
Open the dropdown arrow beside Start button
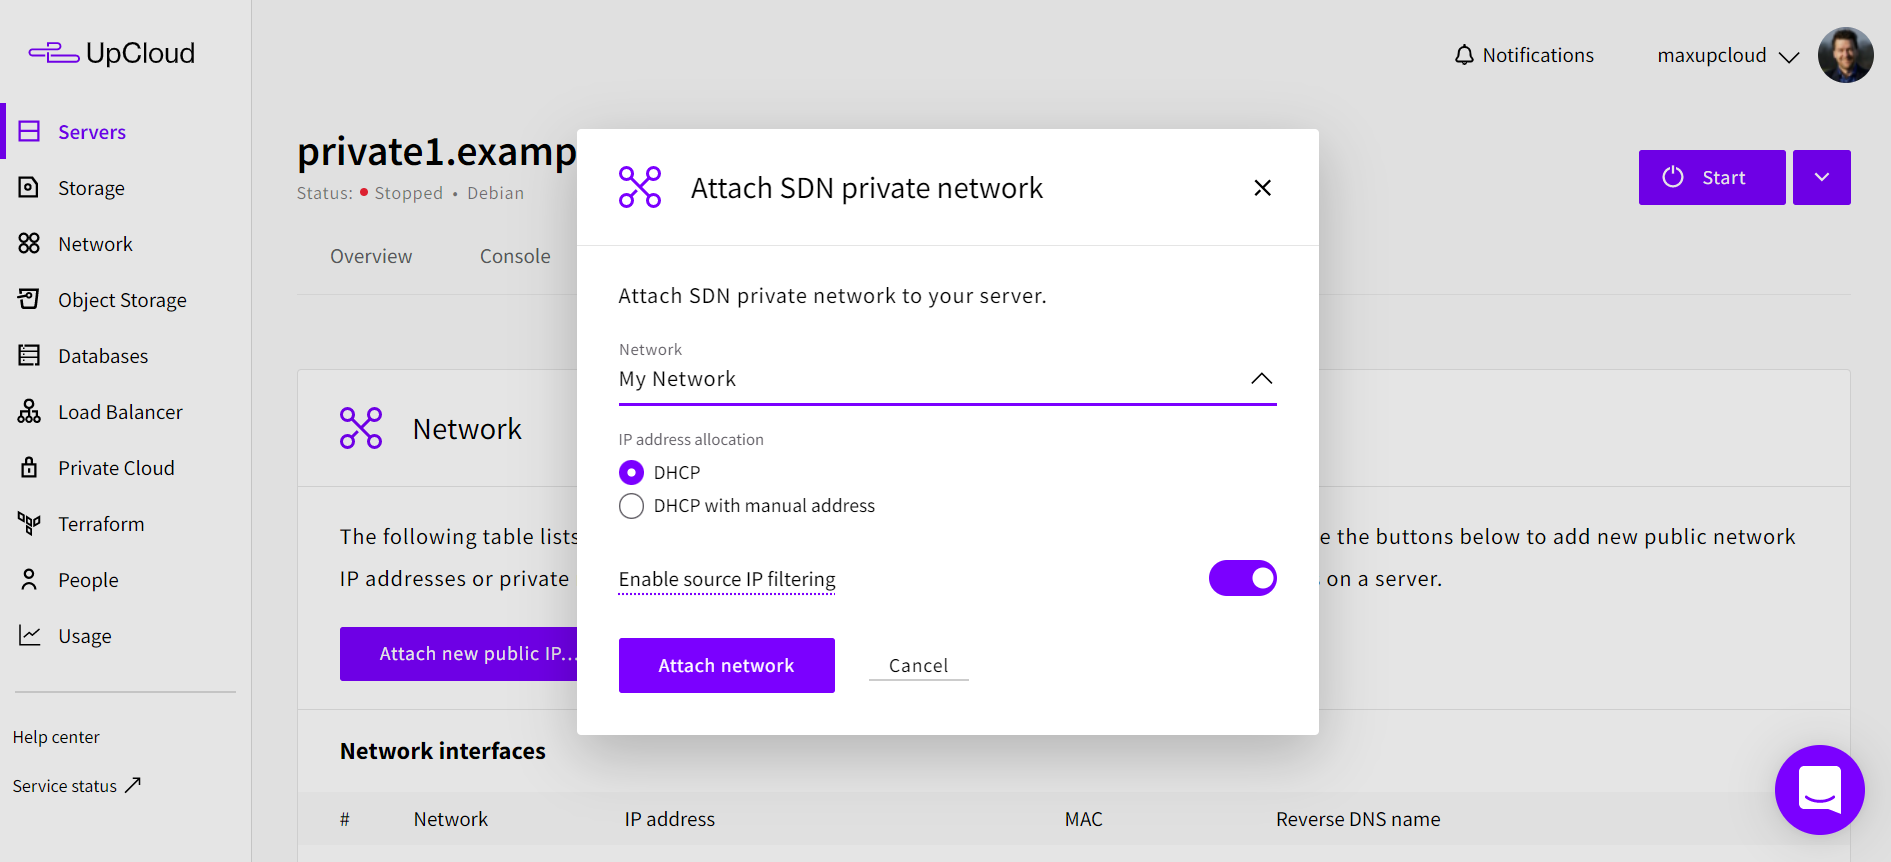[1821, 177]
